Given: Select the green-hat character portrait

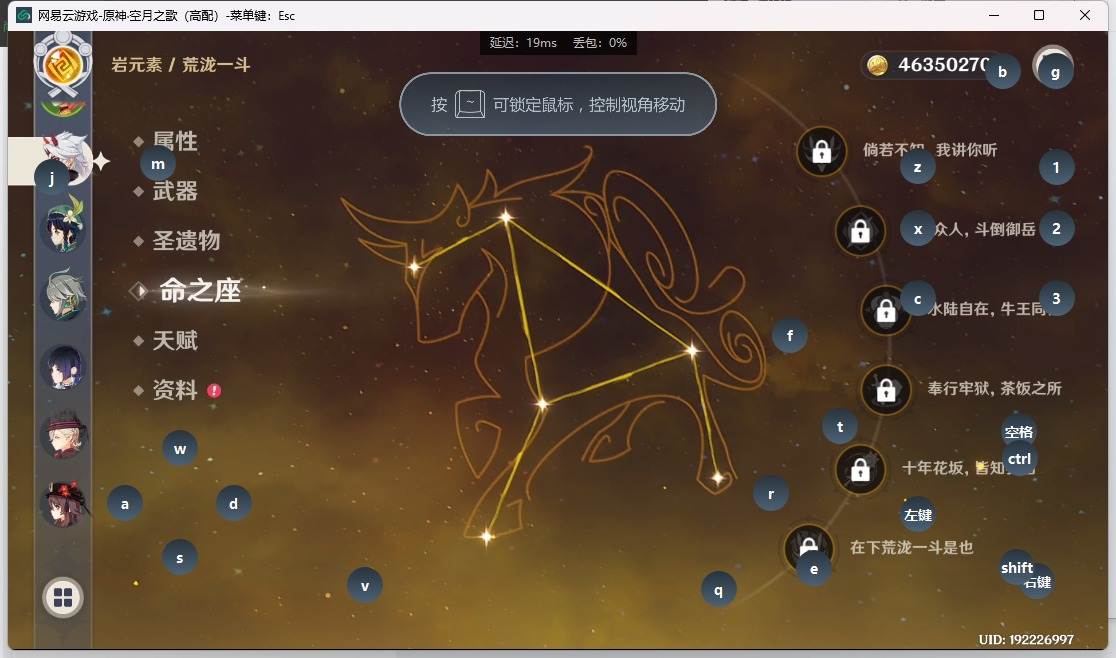Looking at the screenshot, I should click(x=63, y=228).
